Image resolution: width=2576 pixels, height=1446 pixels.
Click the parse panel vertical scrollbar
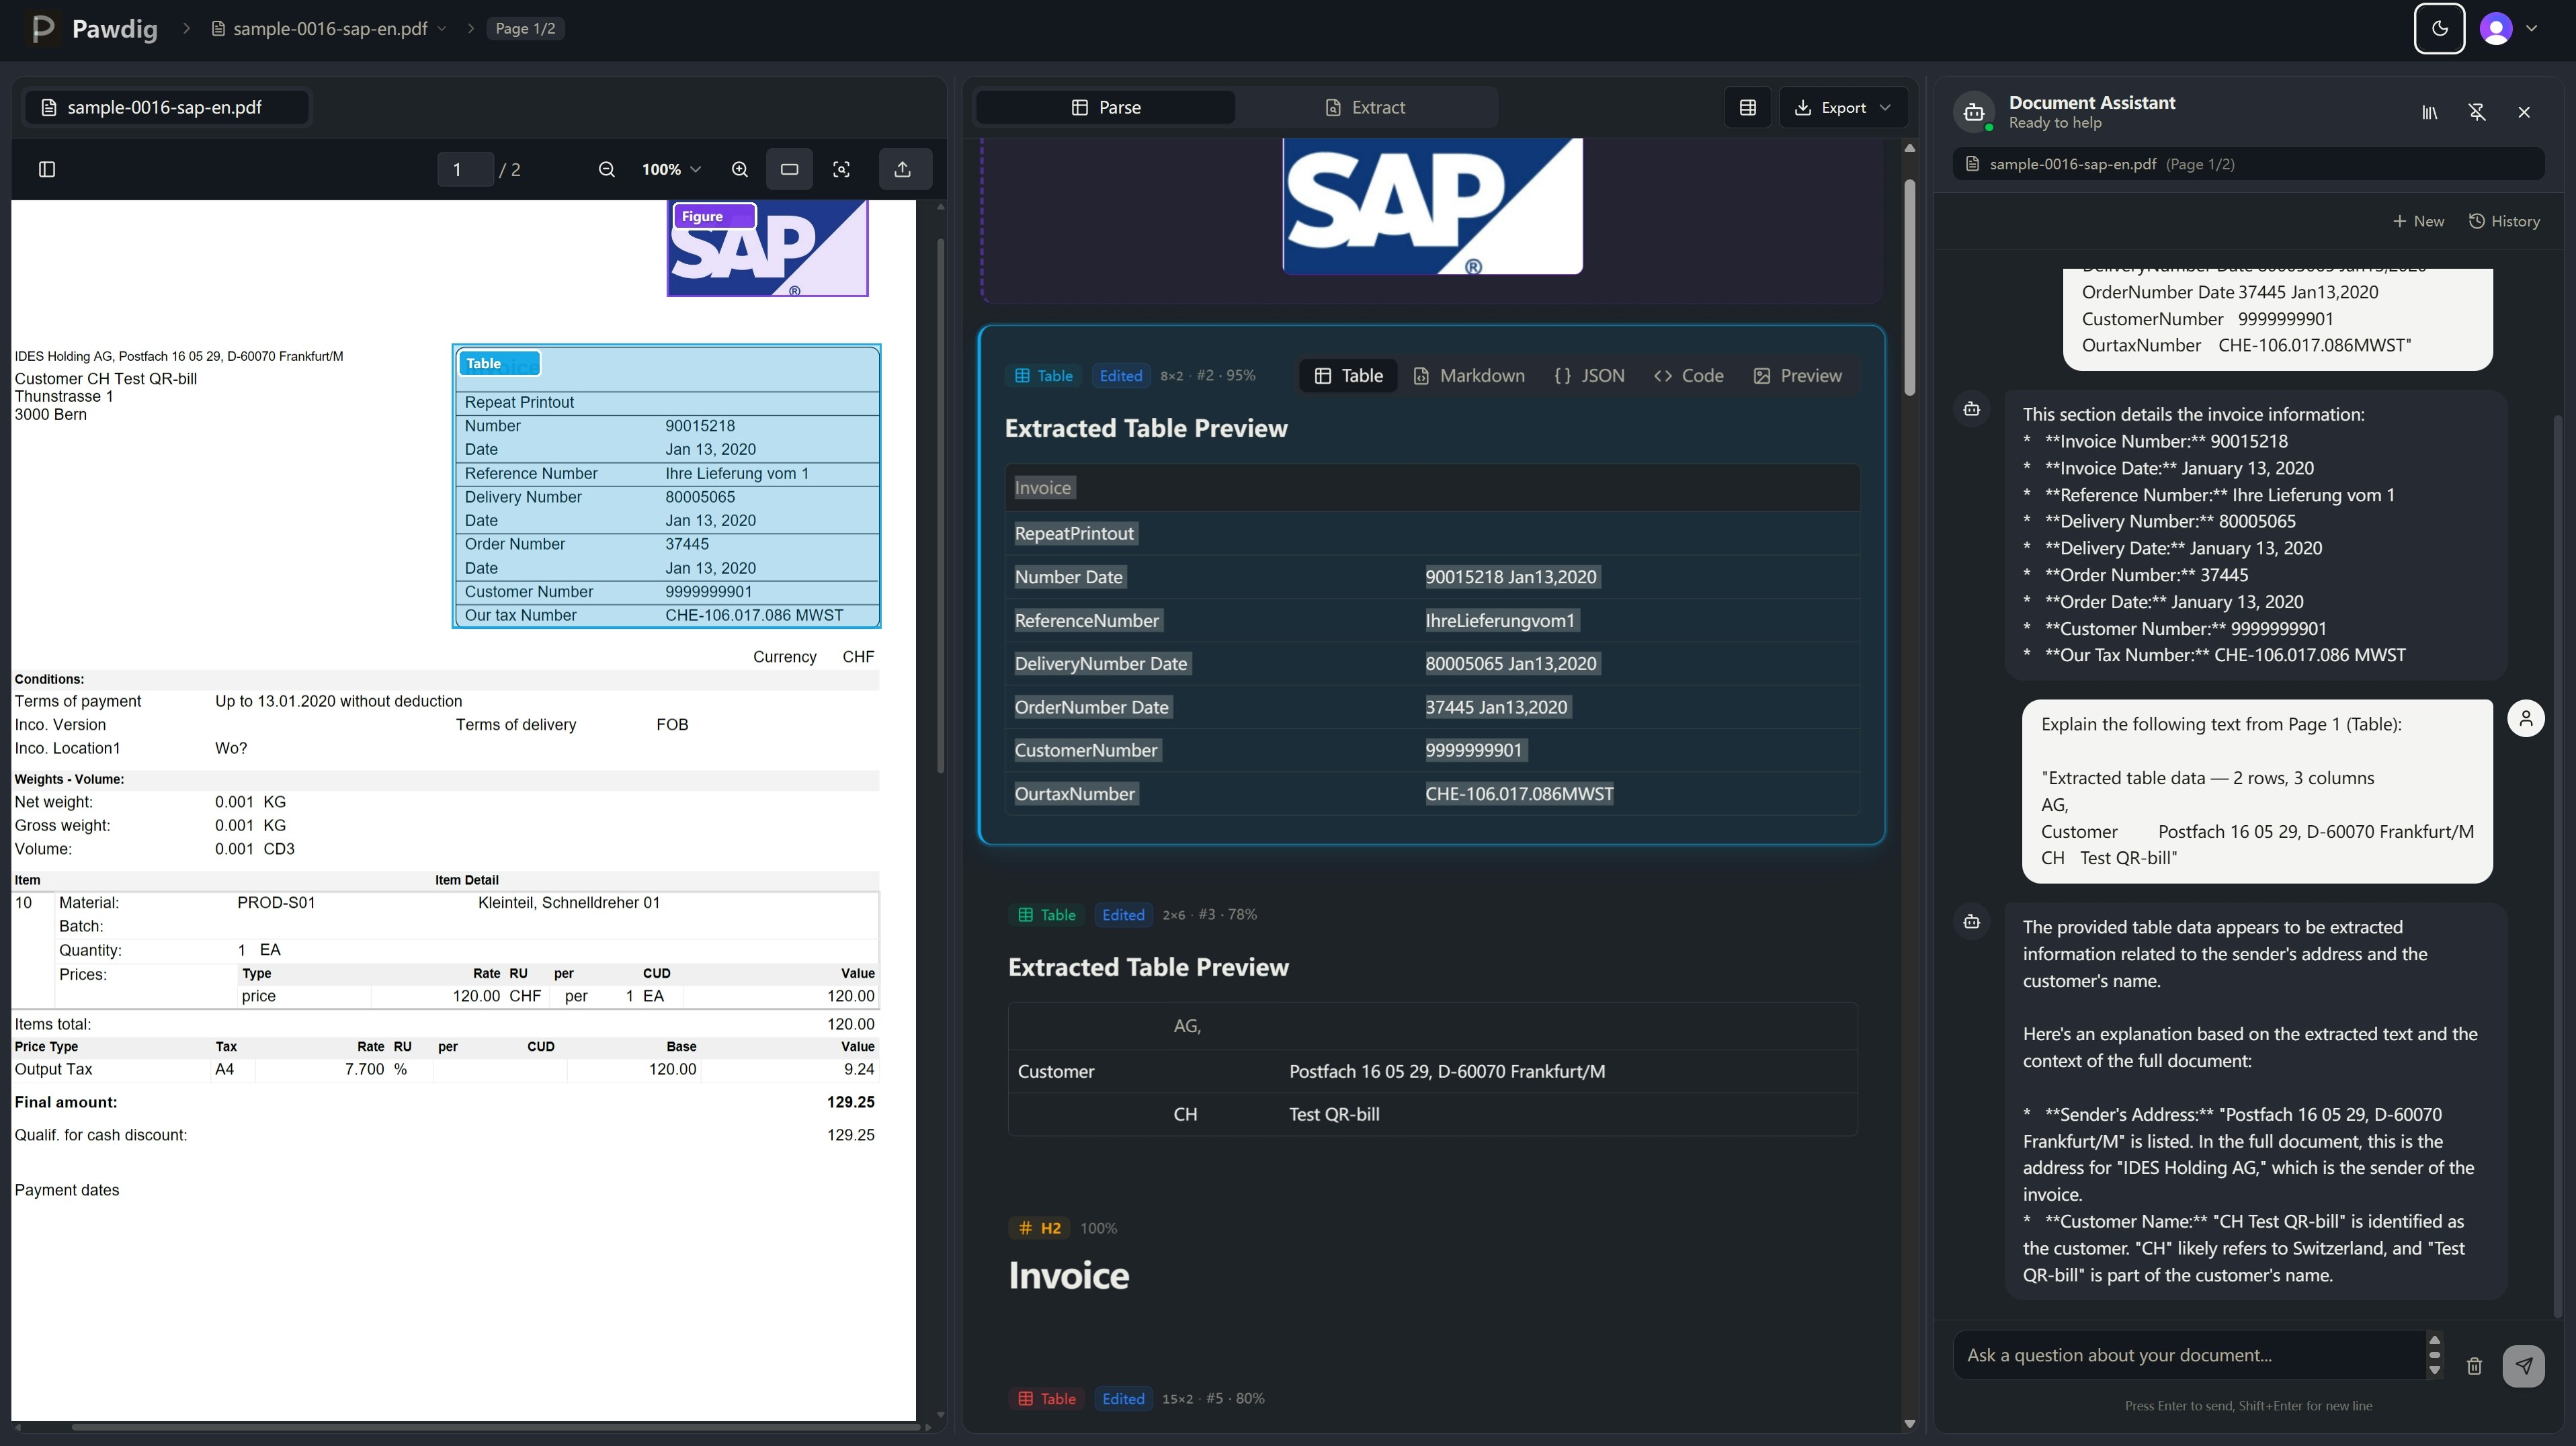[1909, 287]
